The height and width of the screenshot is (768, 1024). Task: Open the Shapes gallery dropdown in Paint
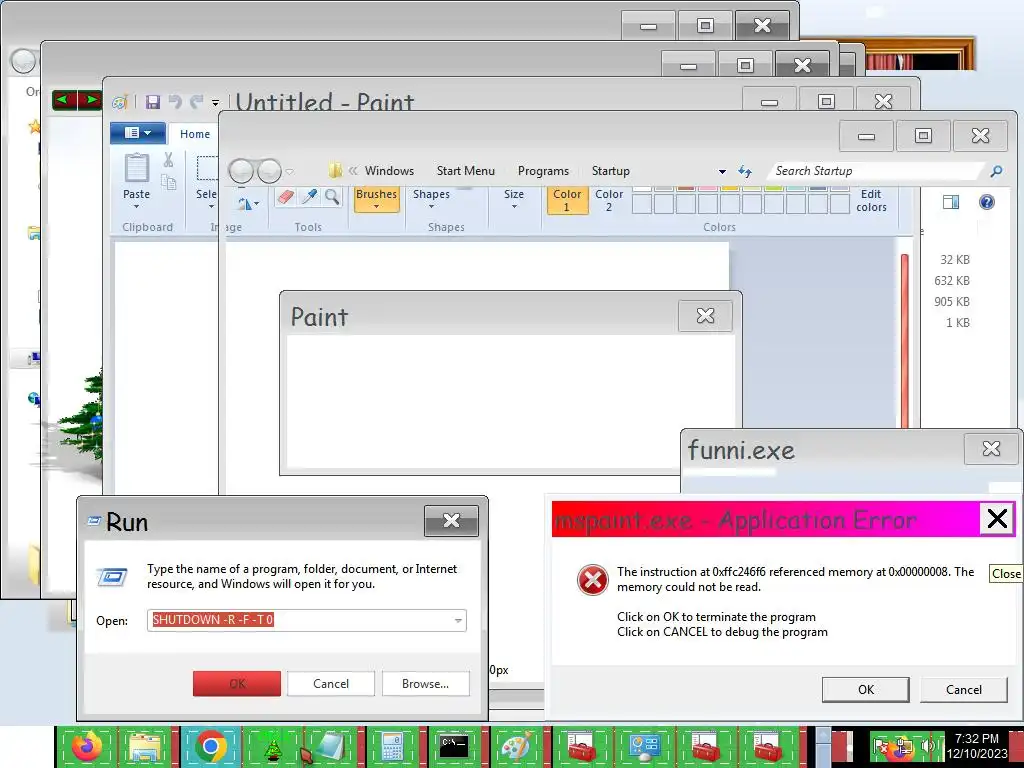tap(431, 200)
